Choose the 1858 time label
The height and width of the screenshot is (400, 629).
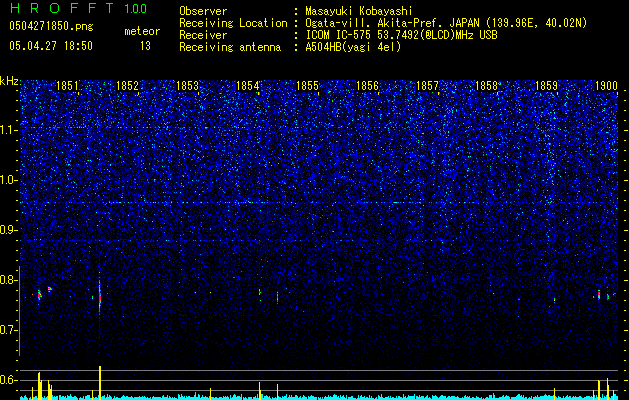(487, 86)
